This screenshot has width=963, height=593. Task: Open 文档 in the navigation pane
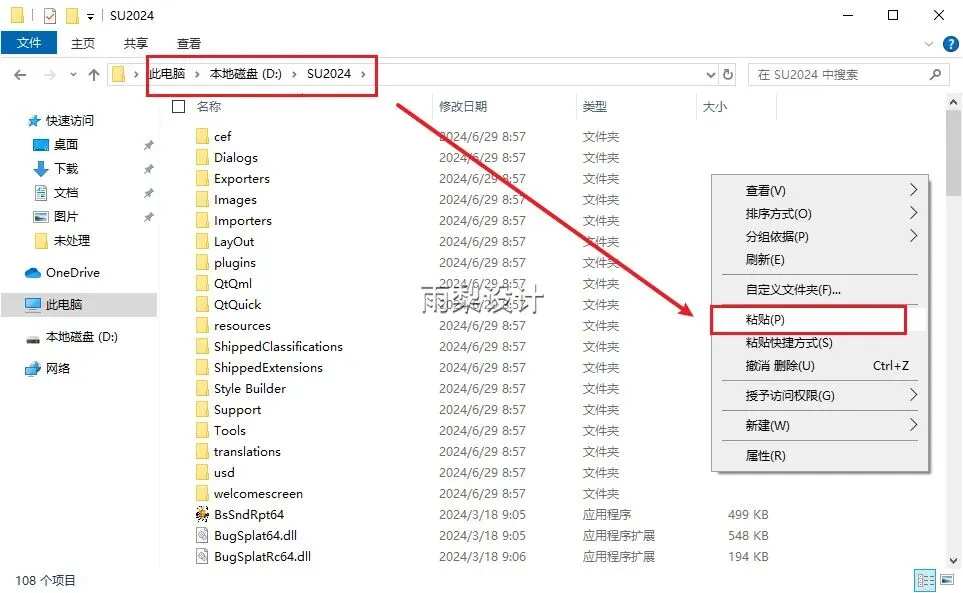(x=66, y=193)
